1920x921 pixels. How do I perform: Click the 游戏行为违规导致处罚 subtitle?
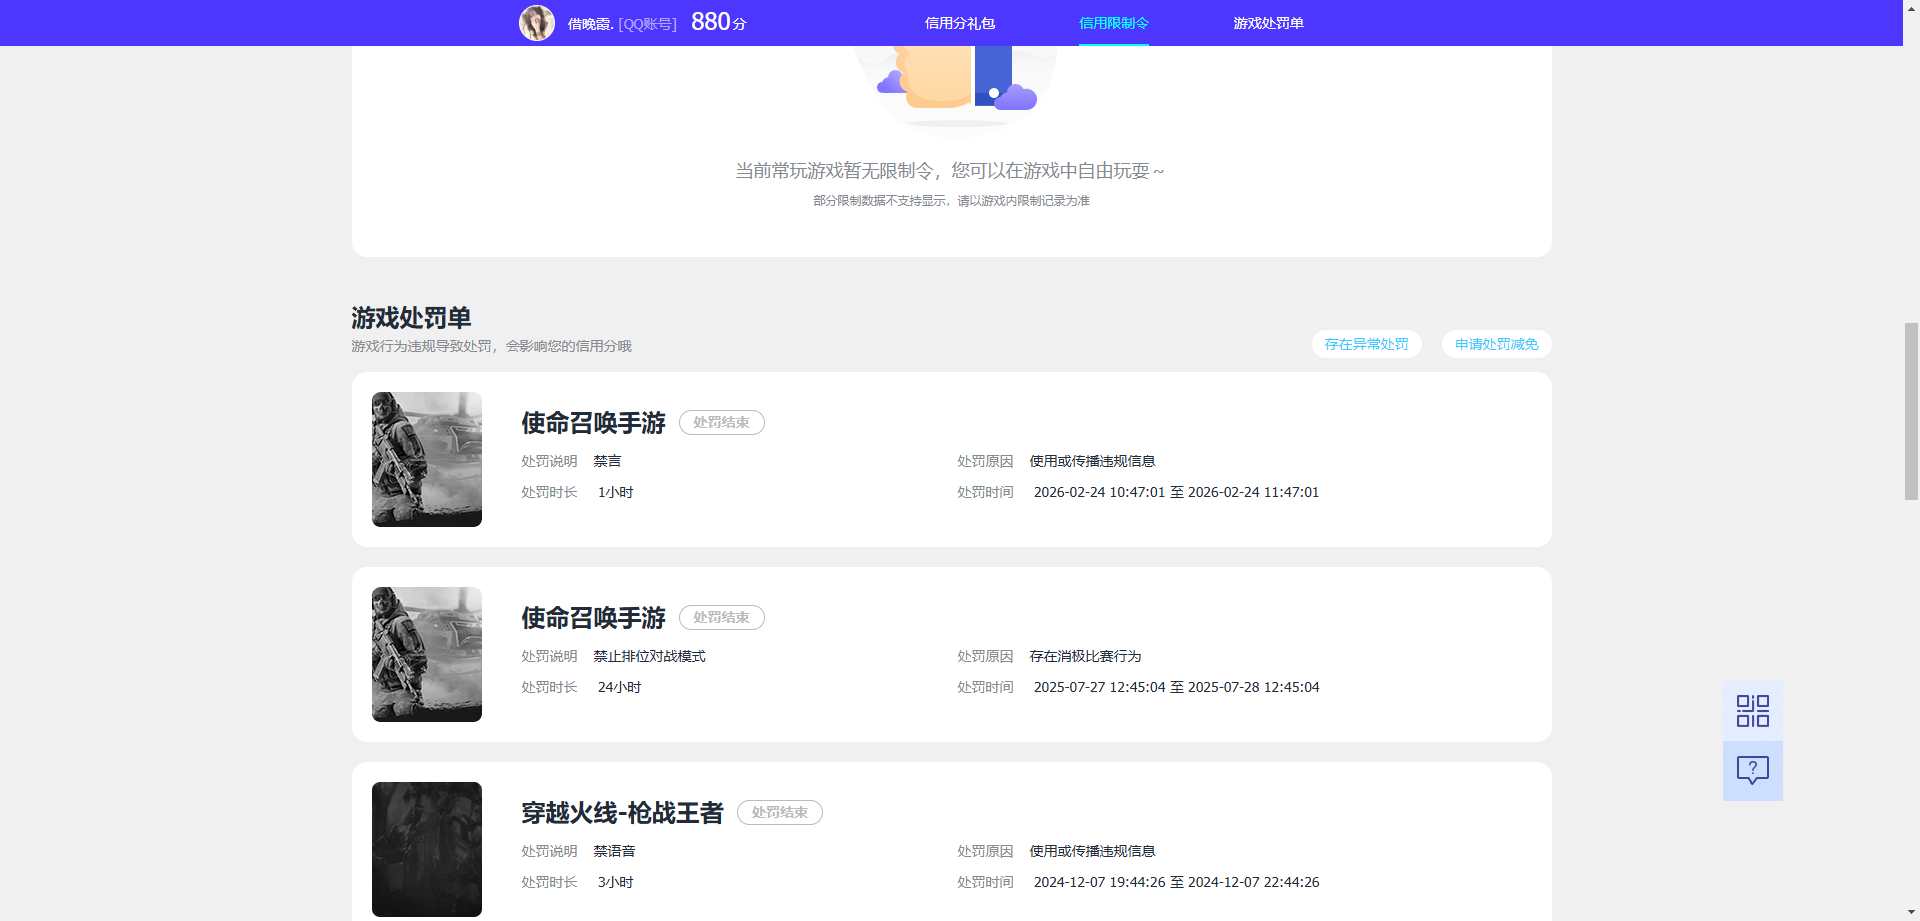[x=491, y=346]
